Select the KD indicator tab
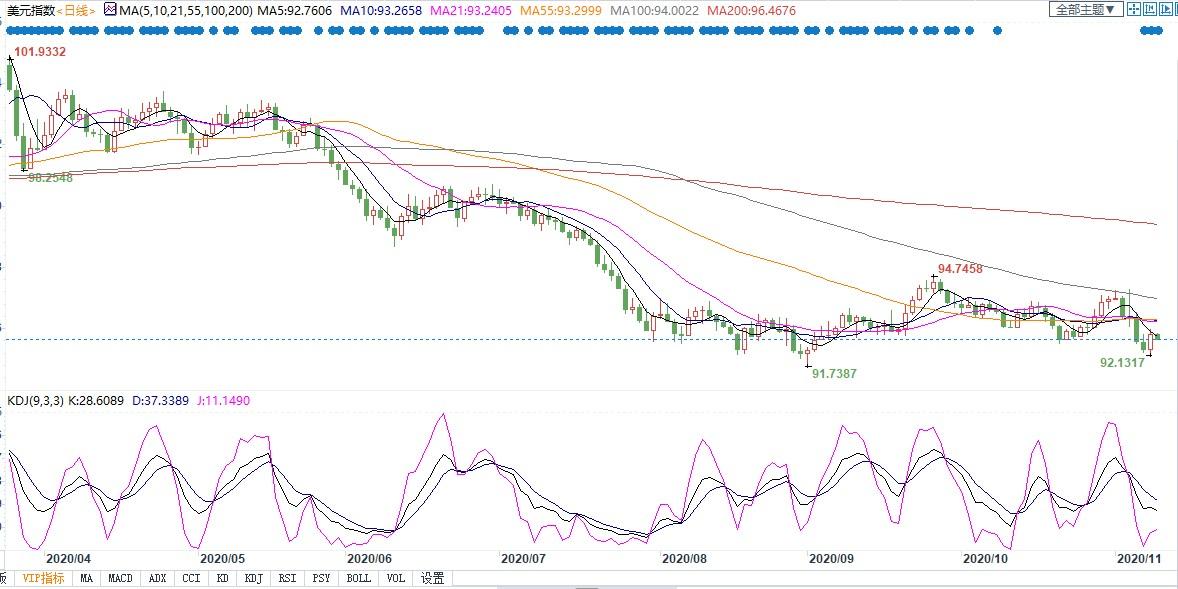The width and height of the screenshot is (1178, 589). [x=222, y=578]
